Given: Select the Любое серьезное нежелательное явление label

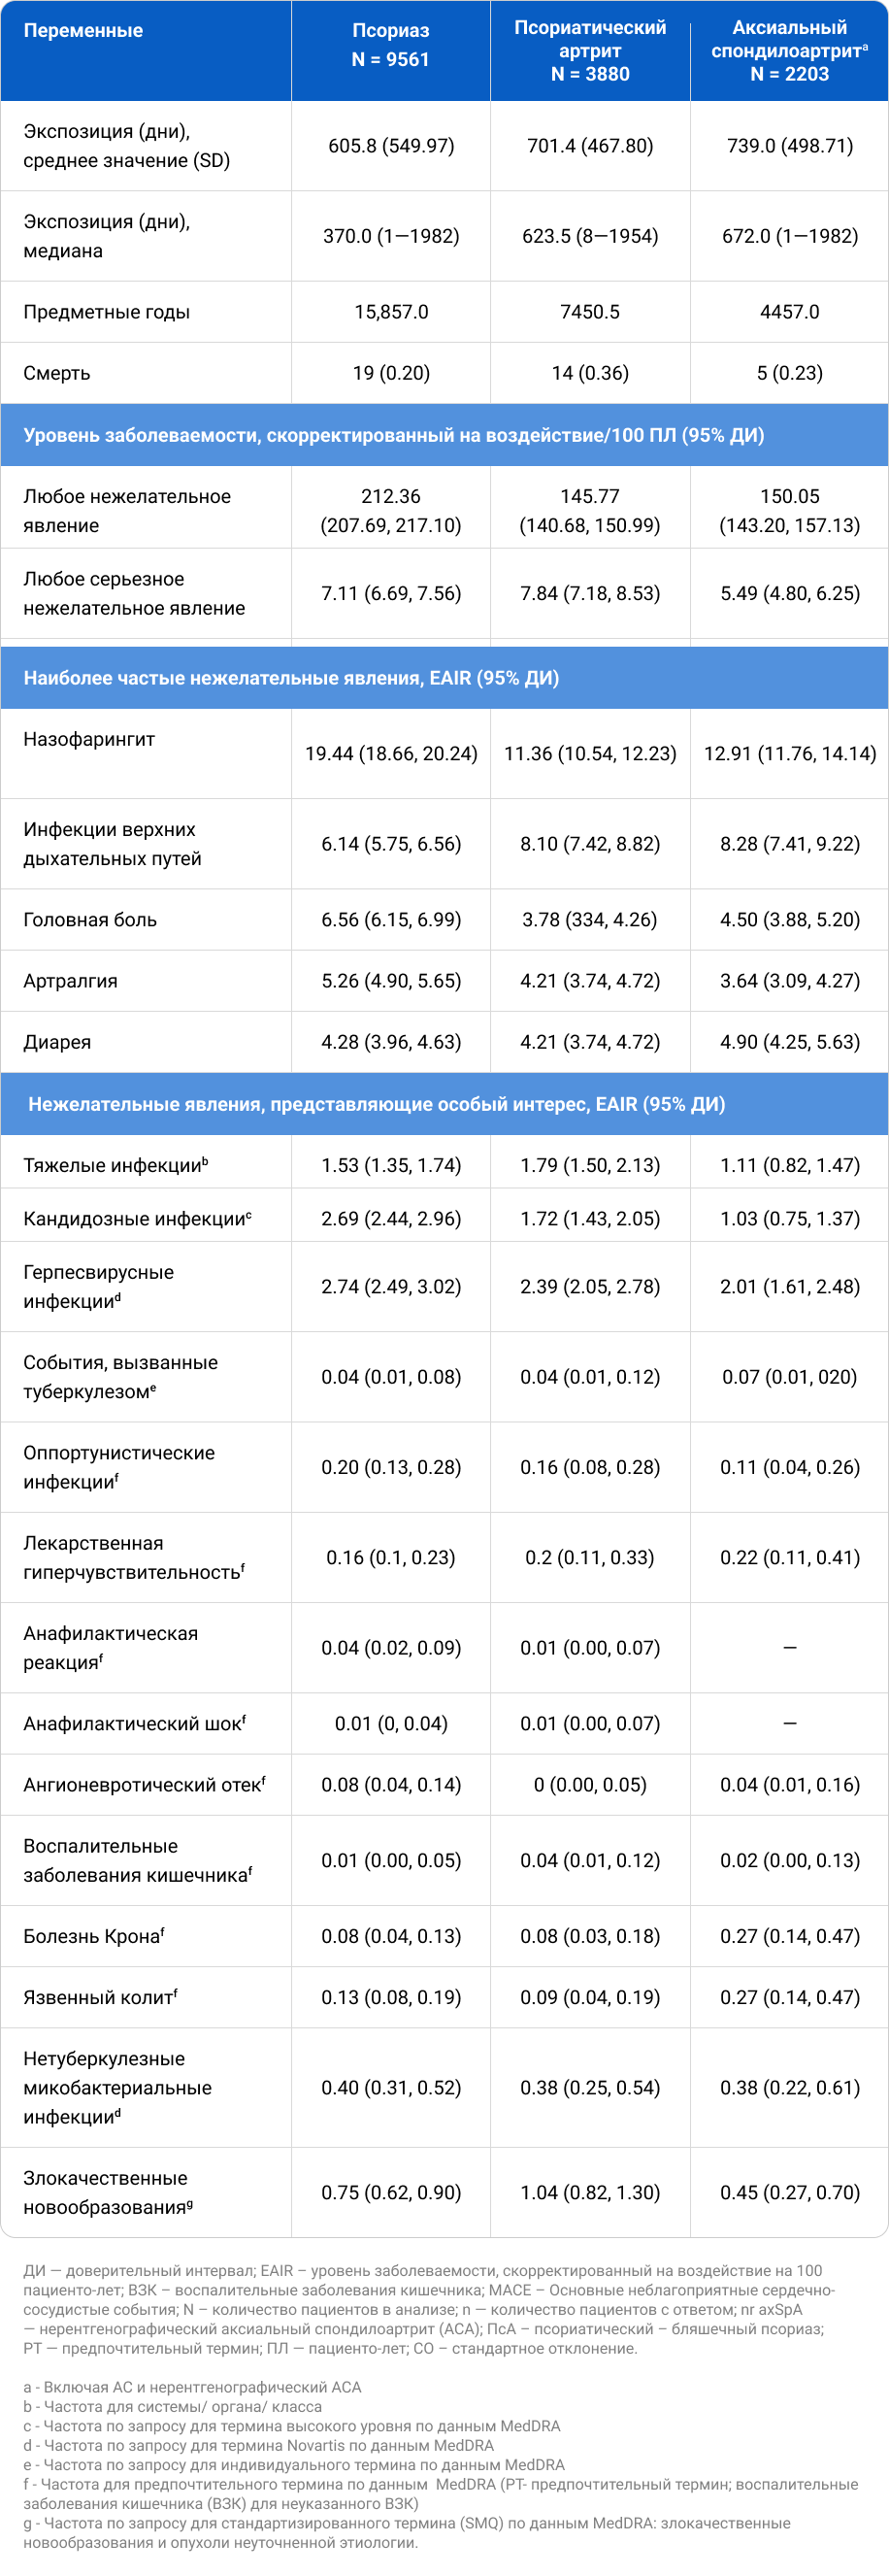Looking at the screenshot, I should click(x=134, y=594).
